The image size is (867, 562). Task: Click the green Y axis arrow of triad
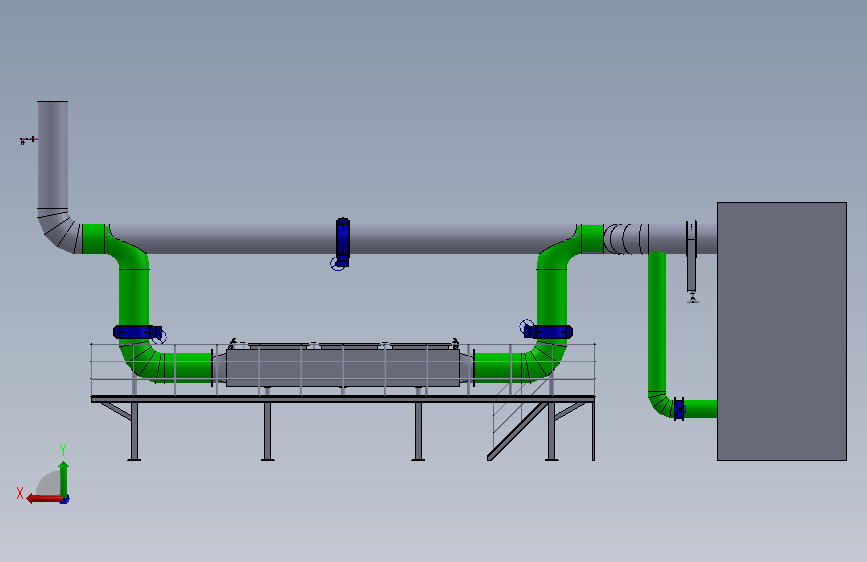(64, 478)
